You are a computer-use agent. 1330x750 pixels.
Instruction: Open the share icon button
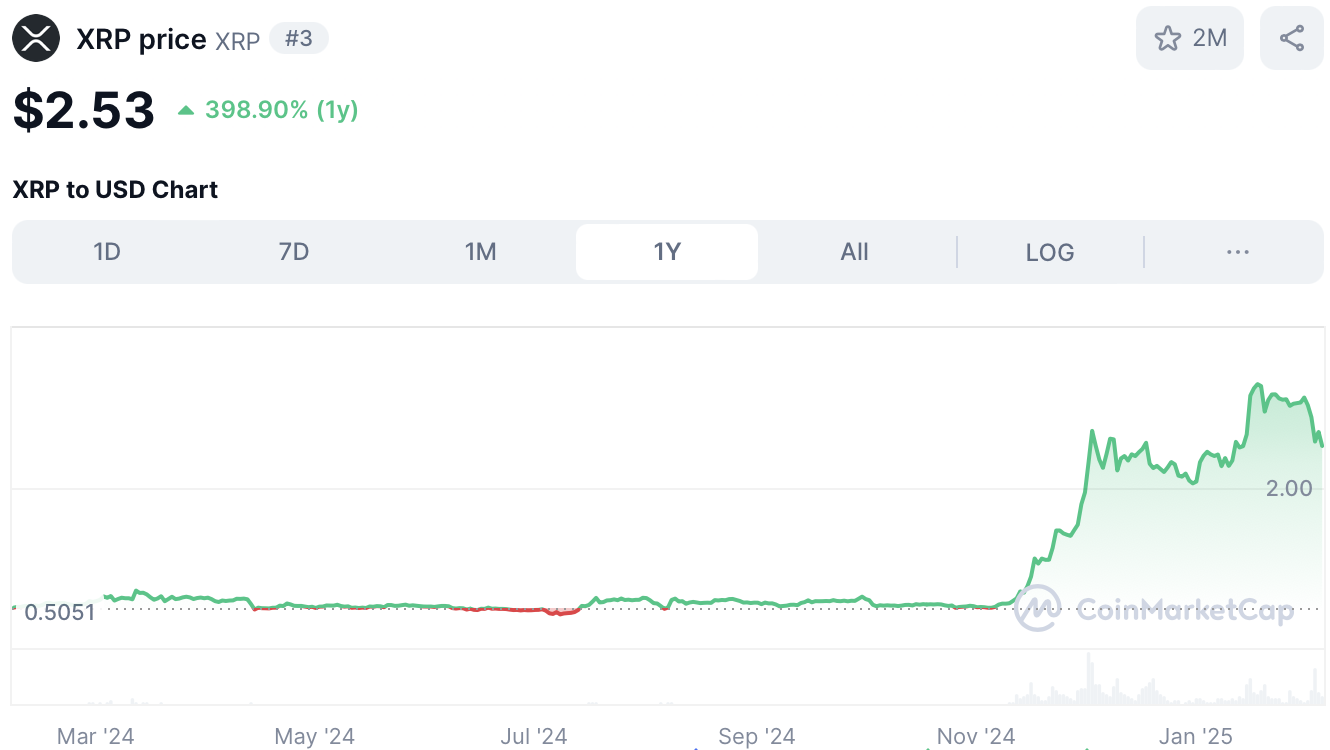[1291, 38]
